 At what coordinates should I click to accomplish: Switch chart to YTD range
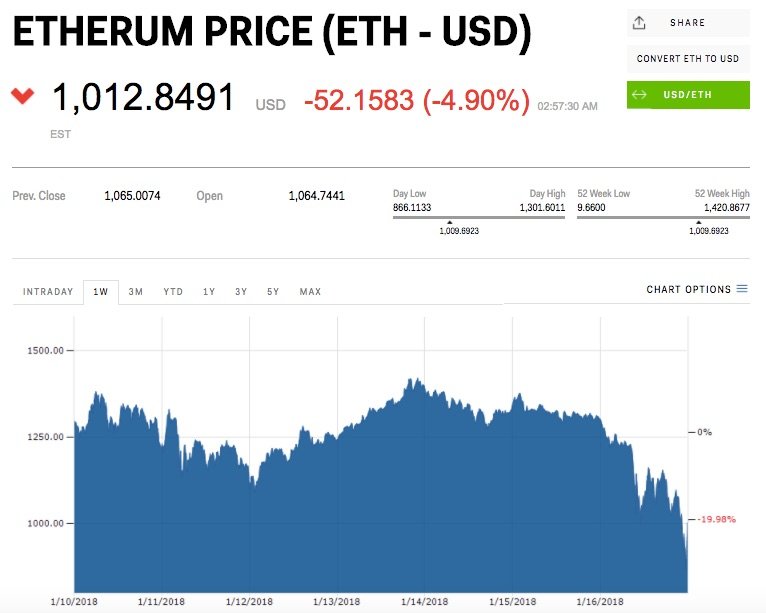click(173, 292)
